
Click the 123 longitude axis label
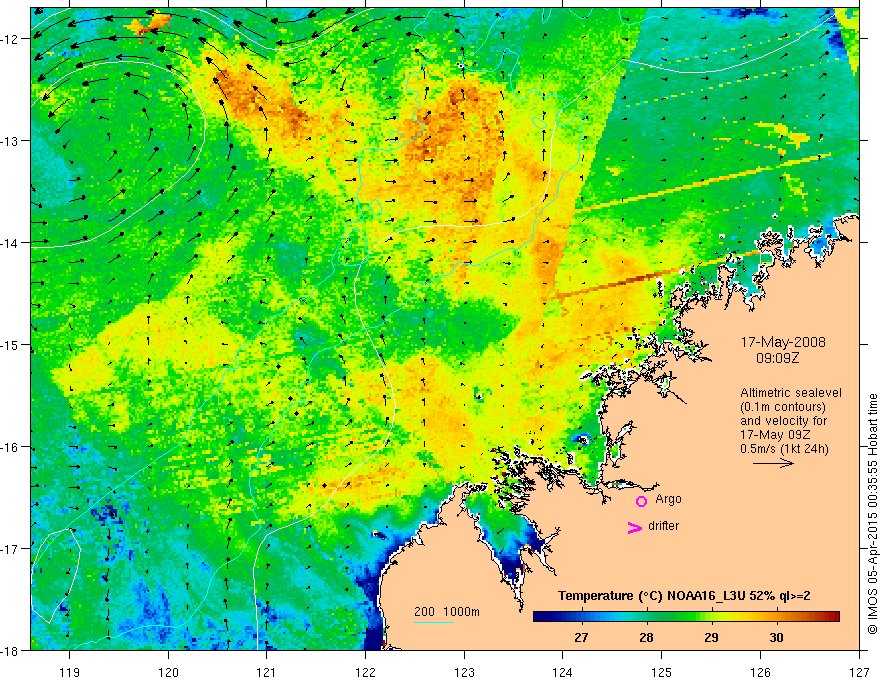464,672
